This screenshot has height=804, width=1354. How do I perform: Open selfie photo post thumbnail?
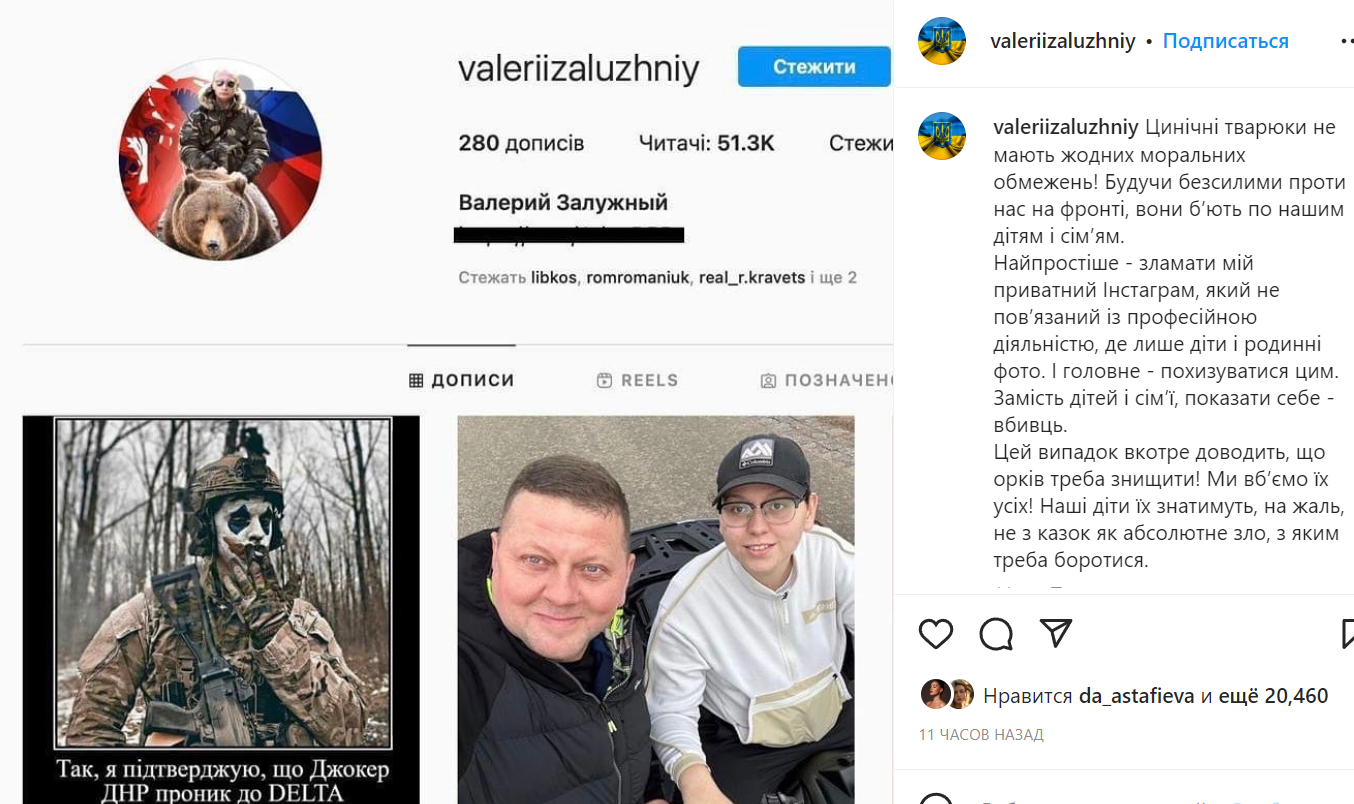point(656,610)
